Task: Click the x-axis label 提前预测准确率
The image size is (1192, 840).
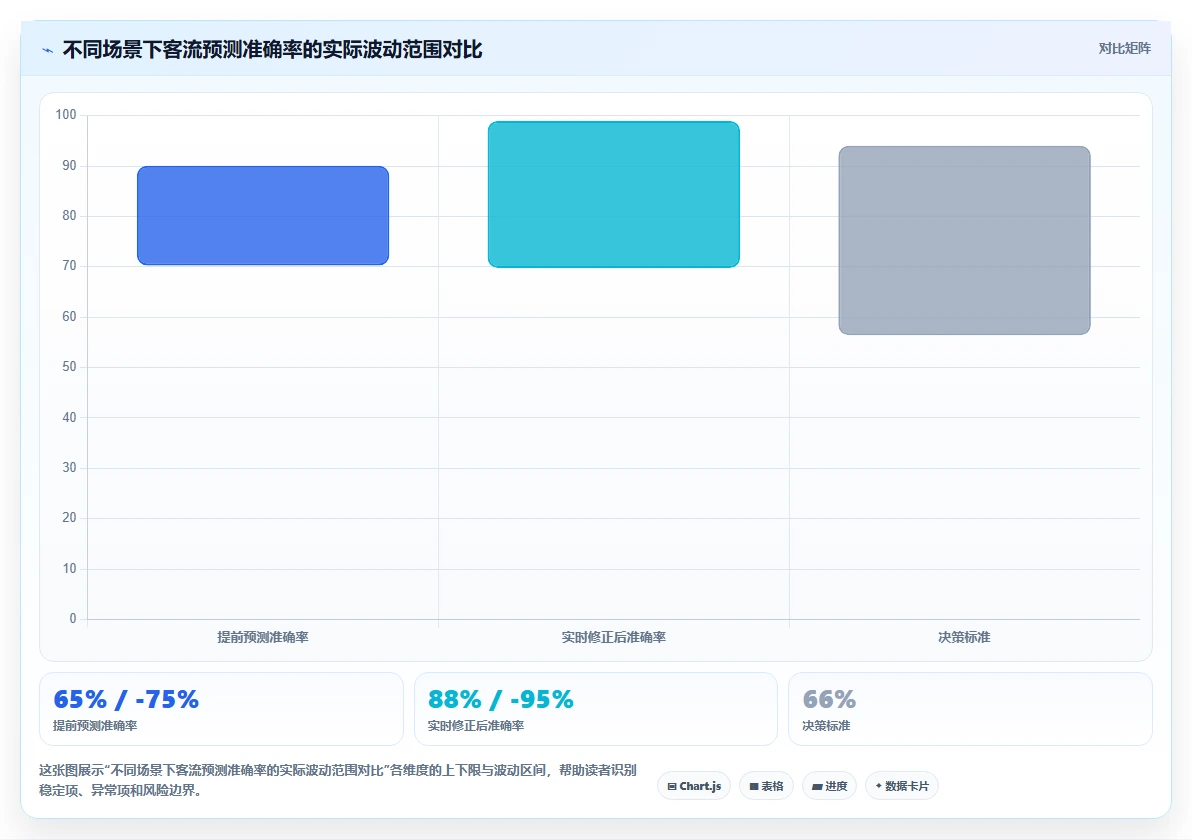Action: coord(263,637)
